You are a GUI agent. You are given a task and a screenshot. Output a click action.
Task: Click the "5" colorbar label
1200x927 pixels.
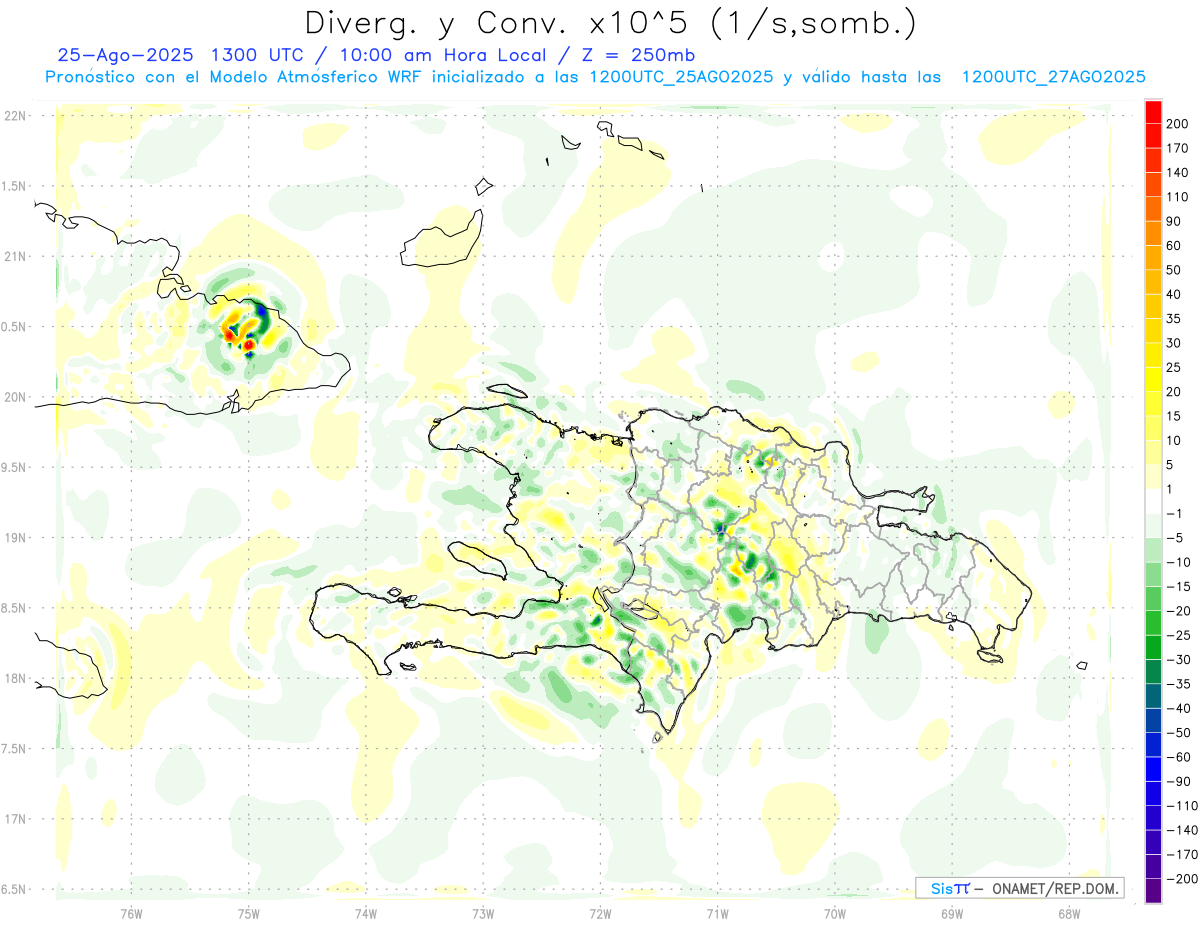pos(1170,465)
